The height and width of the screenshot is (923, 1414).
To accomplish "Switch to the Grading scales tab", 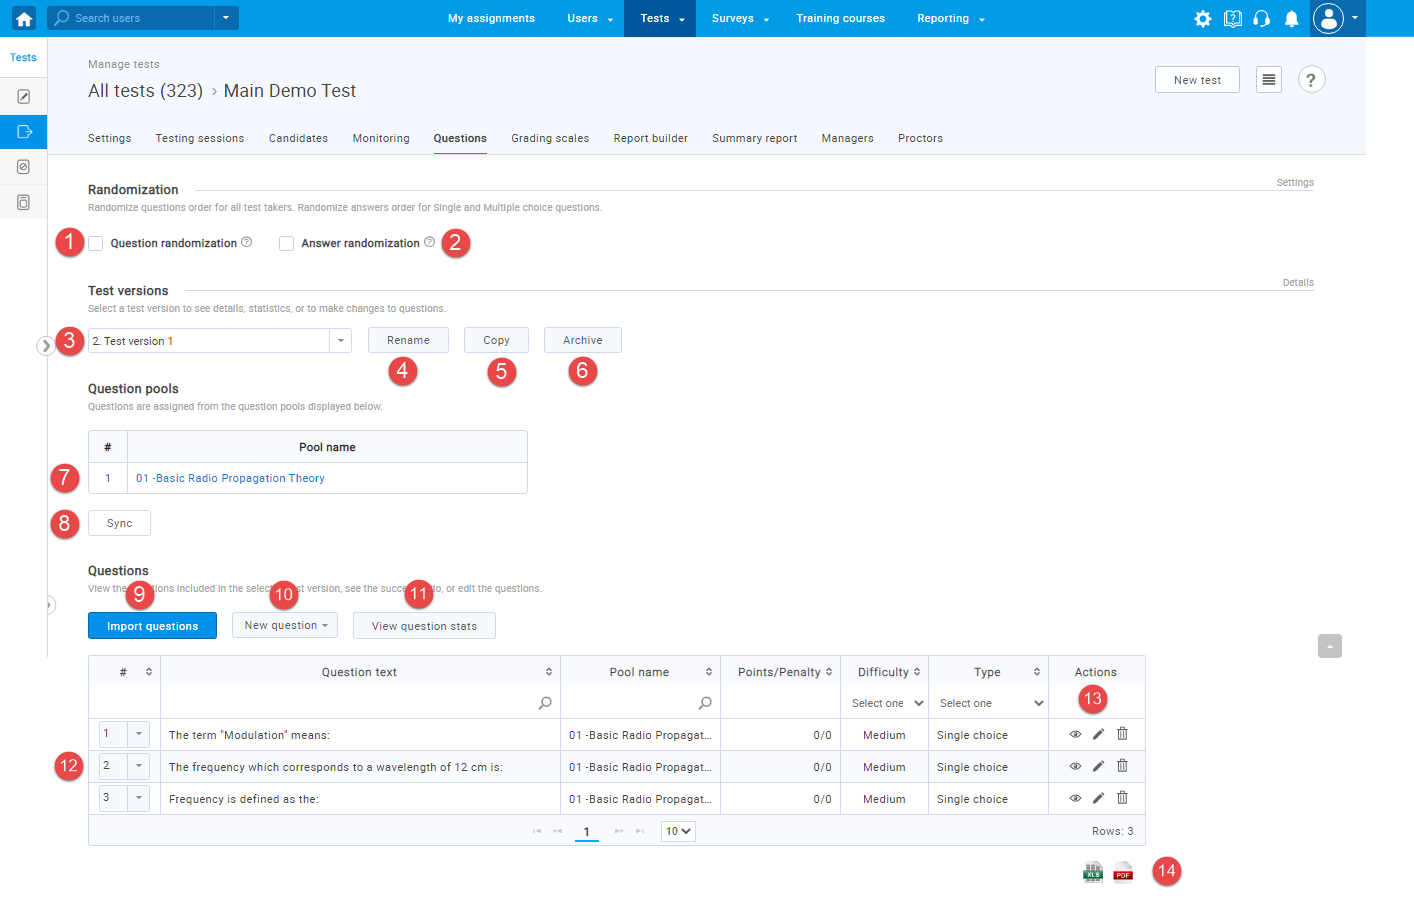I will [x=550, y=139].
